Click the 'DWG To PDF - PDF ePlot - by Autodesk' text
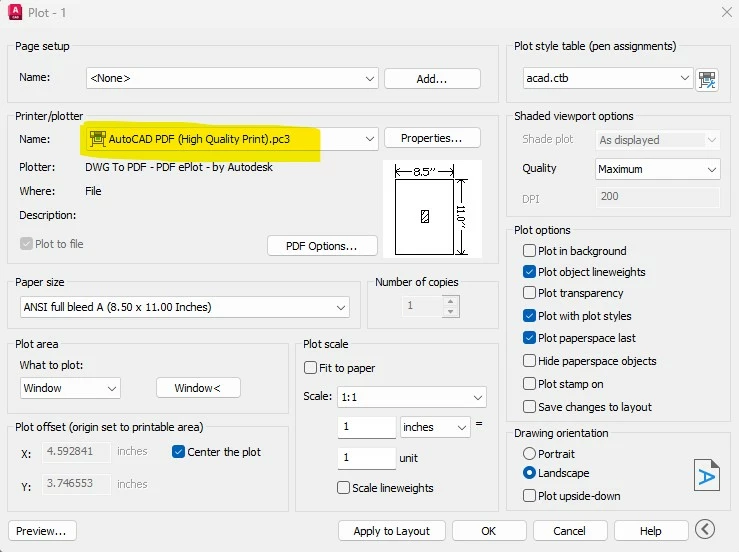 tap(179, 167)
